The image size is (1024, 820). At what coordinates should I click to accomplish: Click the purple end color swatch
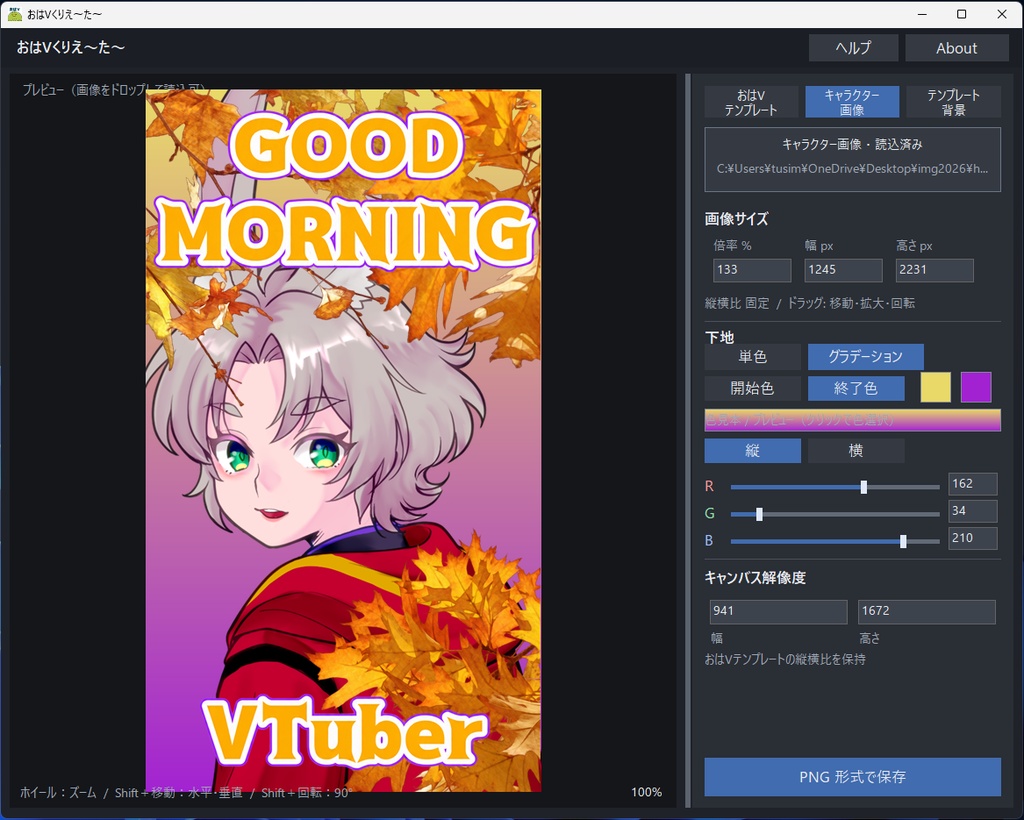(976, 387)
